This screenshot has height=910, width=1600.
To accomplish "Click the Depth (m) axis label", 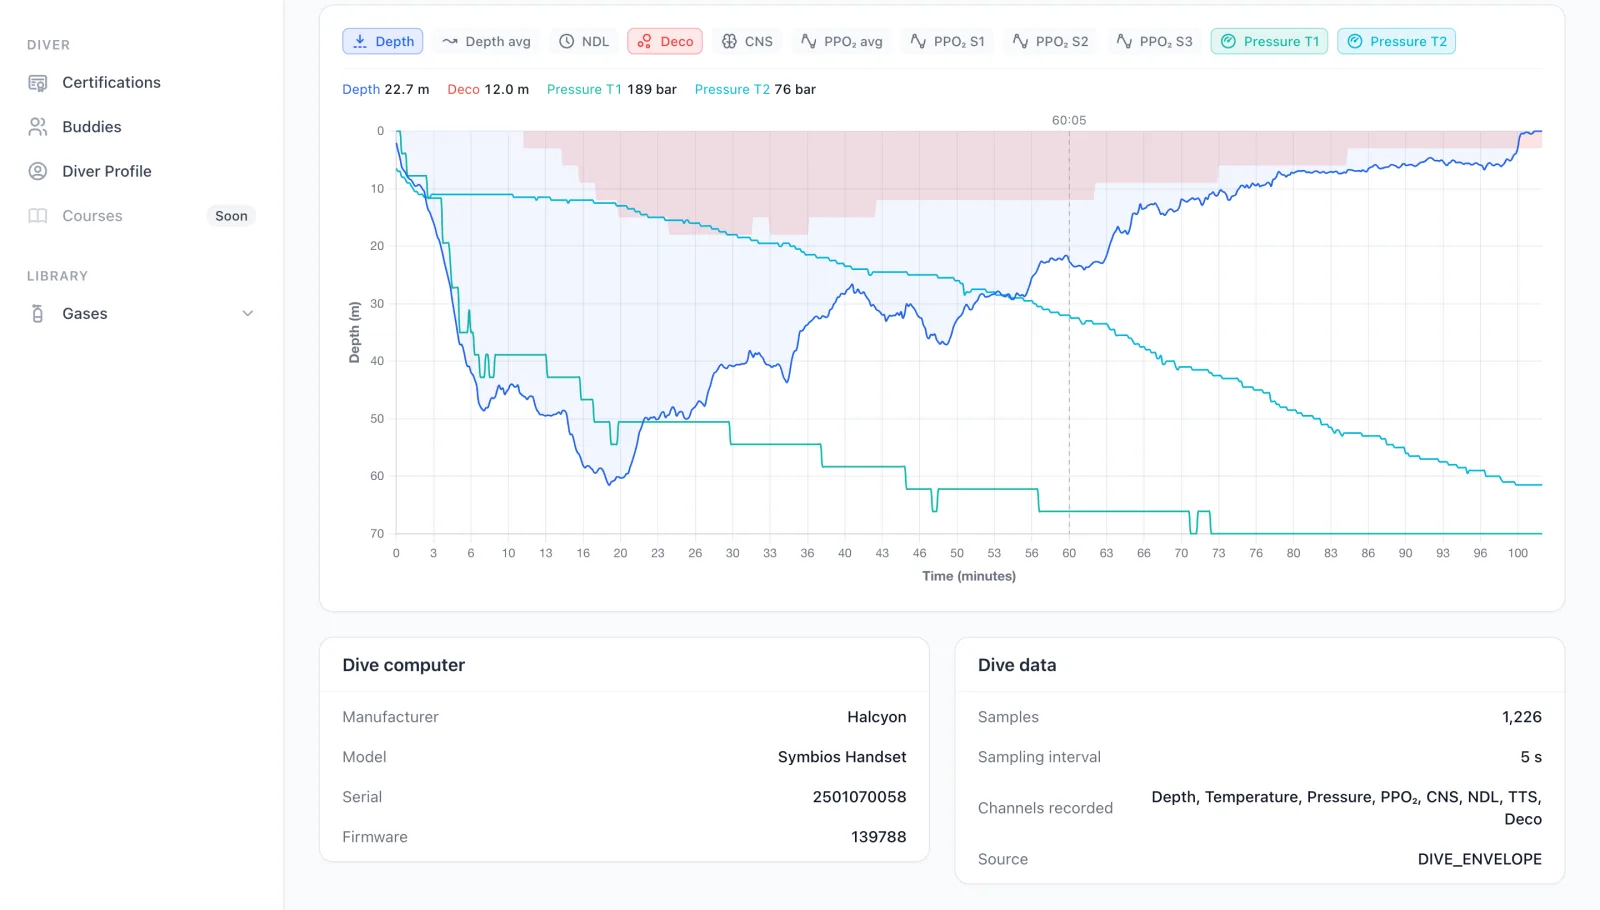I will pos(354,332).
